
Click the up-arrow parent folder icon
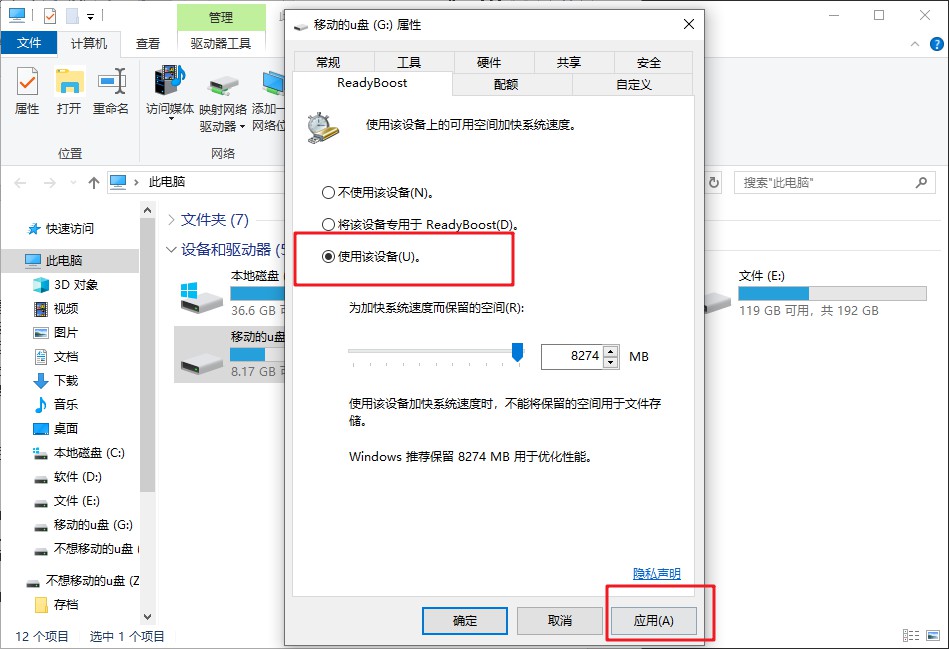pyautogui.click(x=93, y=182)
